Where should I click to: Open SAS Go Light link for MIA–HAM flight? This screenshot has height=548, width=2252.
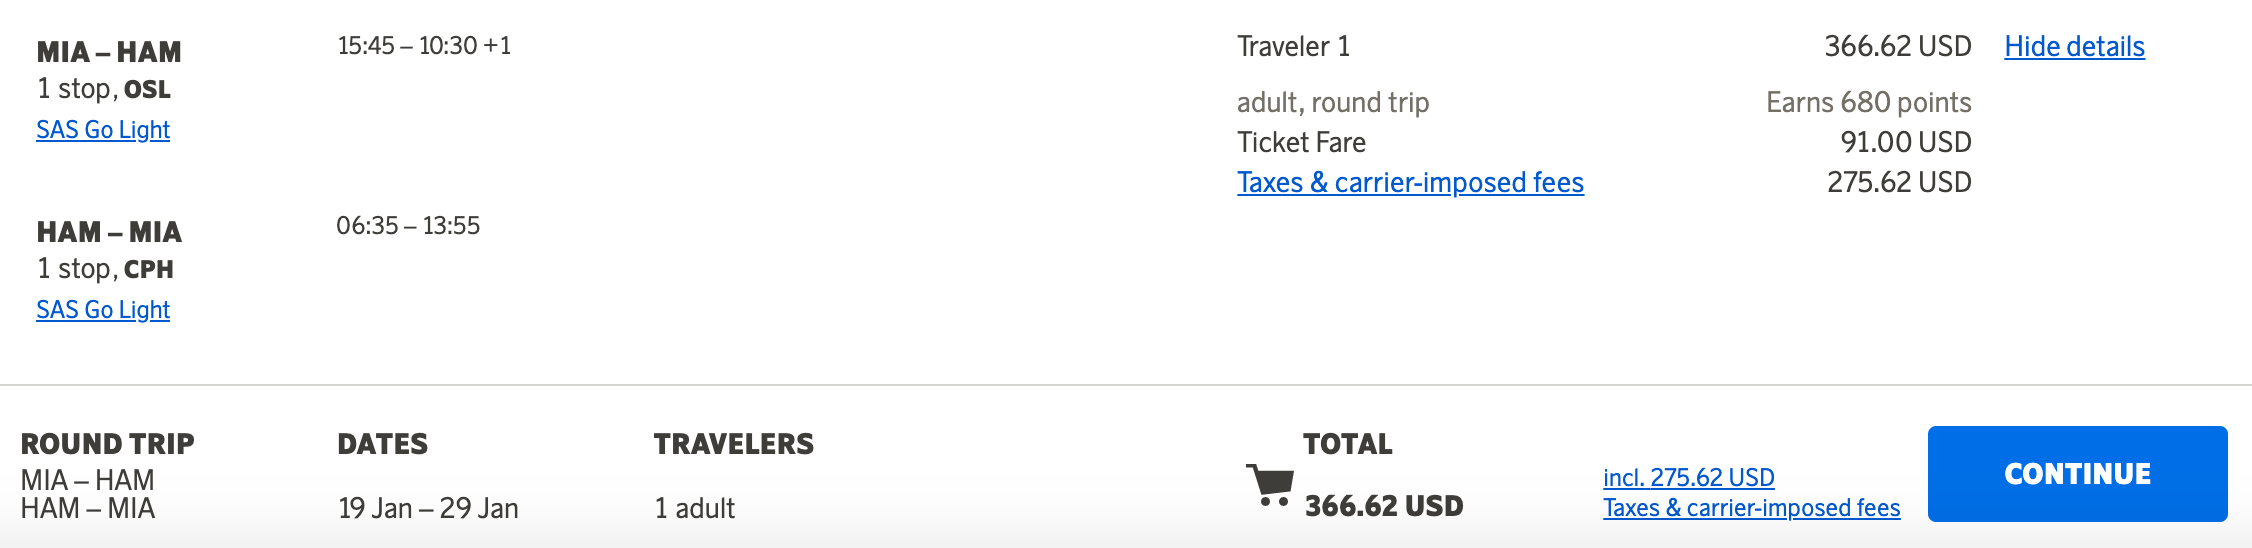pos(103,130)
